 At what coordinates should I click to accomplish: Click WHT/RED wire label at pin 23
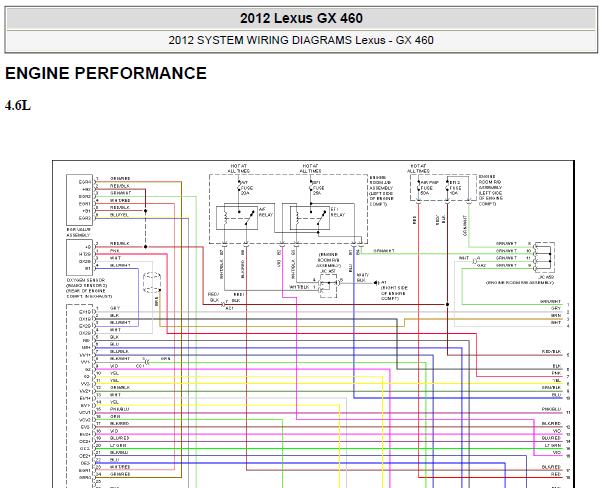[120, 467]
